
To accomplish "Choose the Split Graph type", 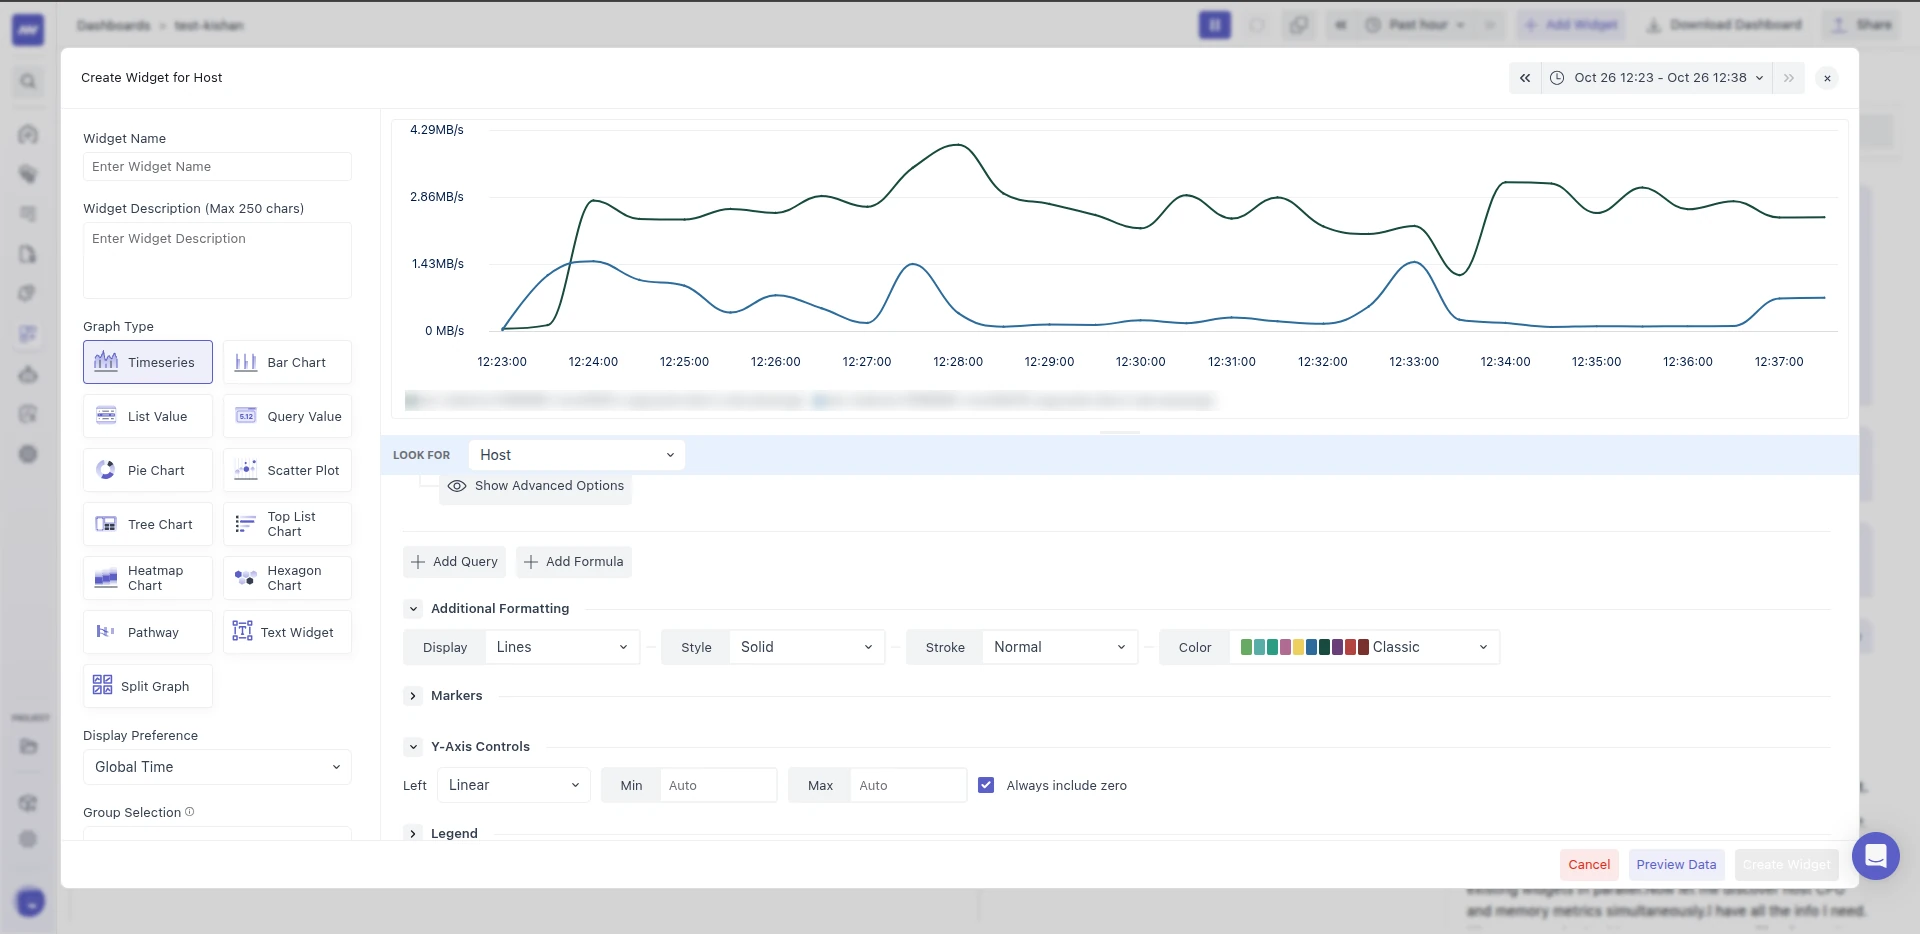I will click(148, 686).
